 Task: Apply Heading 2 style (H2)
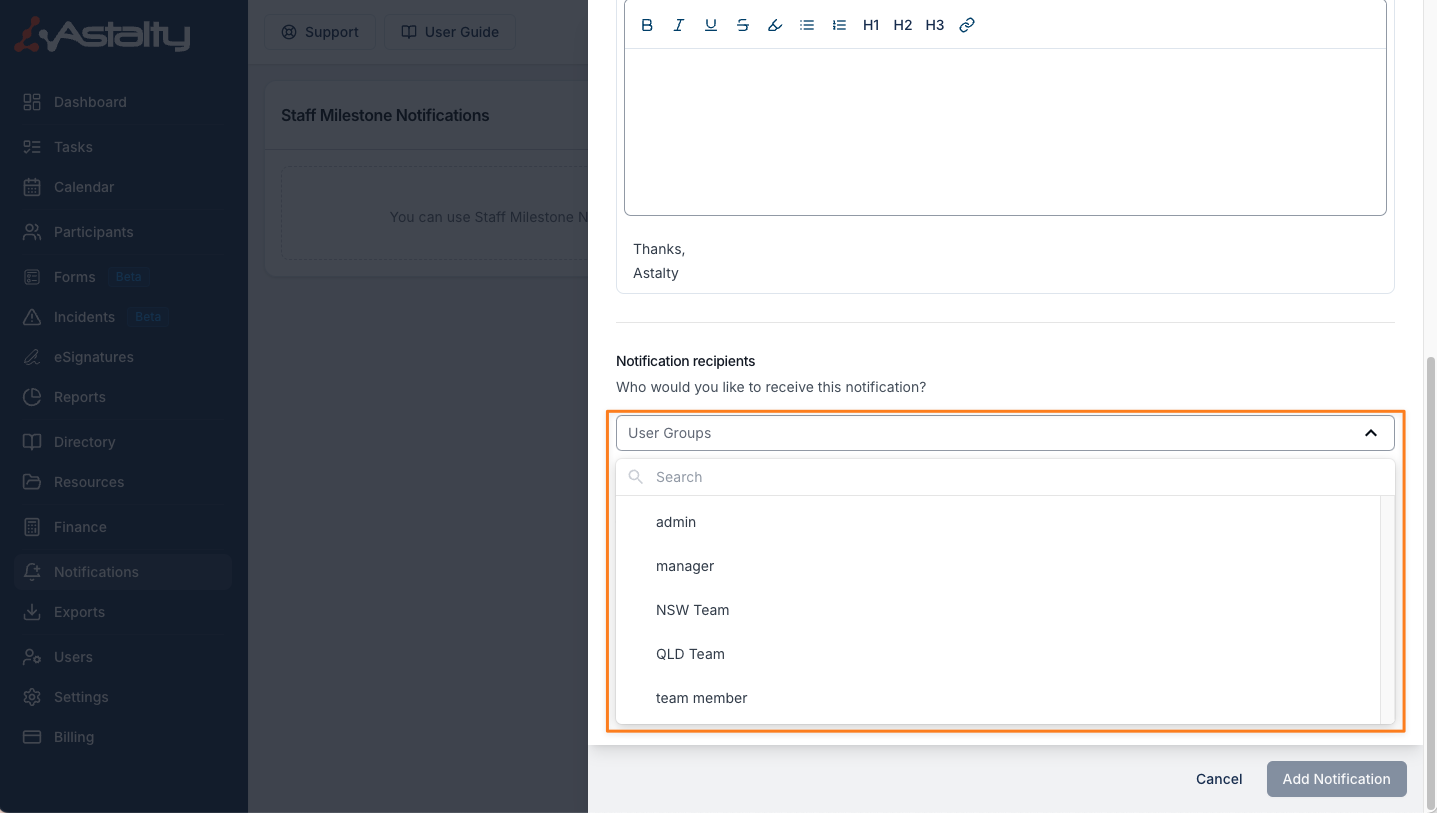coord(903,25)
